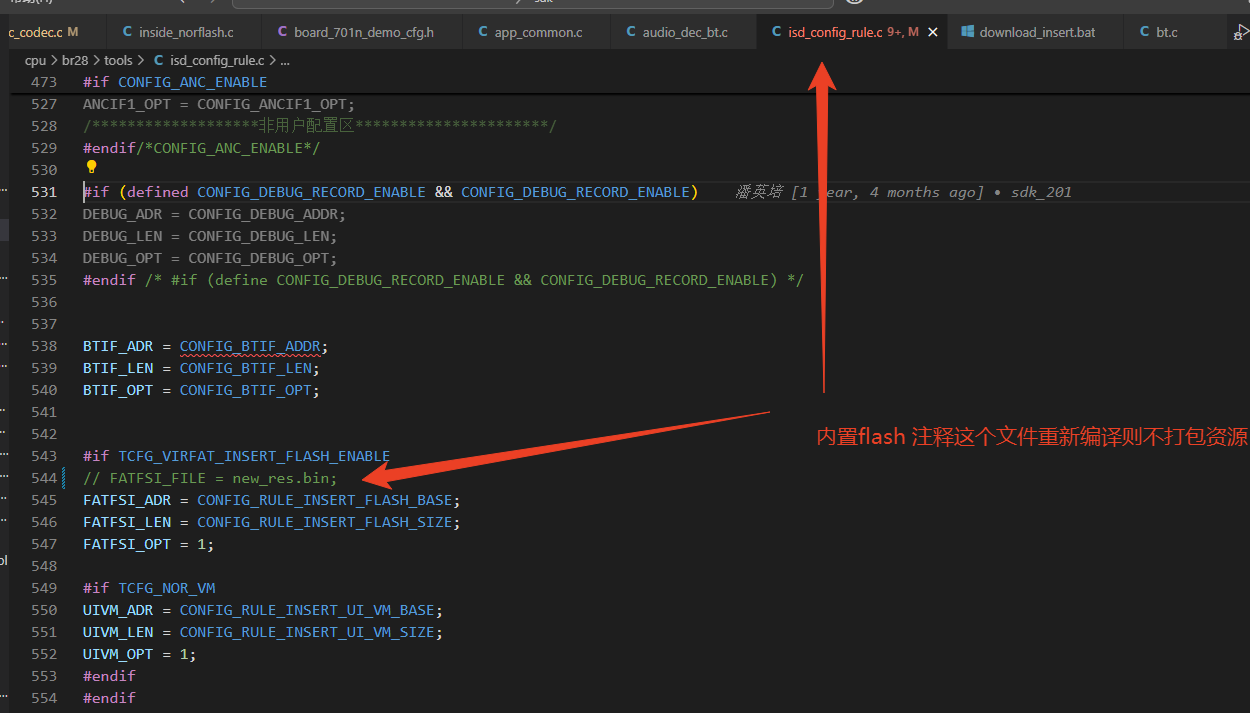Click the lightbulb code action icon

click(x=91, y=168)
